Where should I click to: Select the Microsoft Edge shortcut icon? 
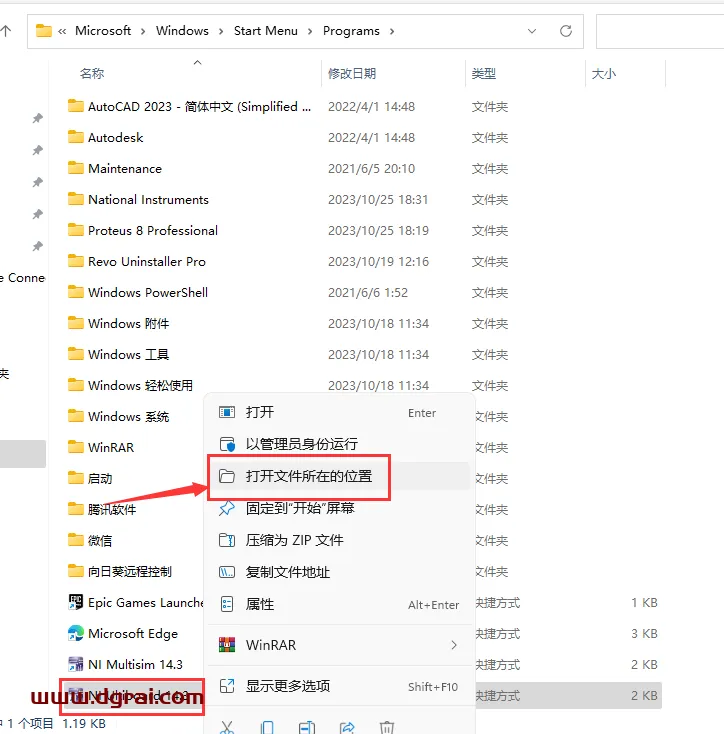click(x=76, y=633)
